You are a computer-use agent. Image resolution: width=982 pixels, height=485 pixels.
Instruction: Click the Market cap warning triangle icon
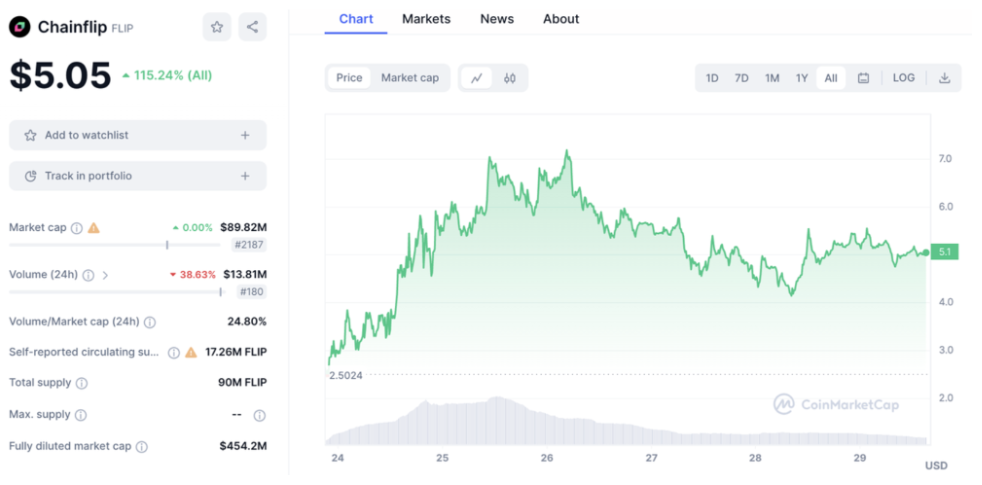click(x=94, y=228)
